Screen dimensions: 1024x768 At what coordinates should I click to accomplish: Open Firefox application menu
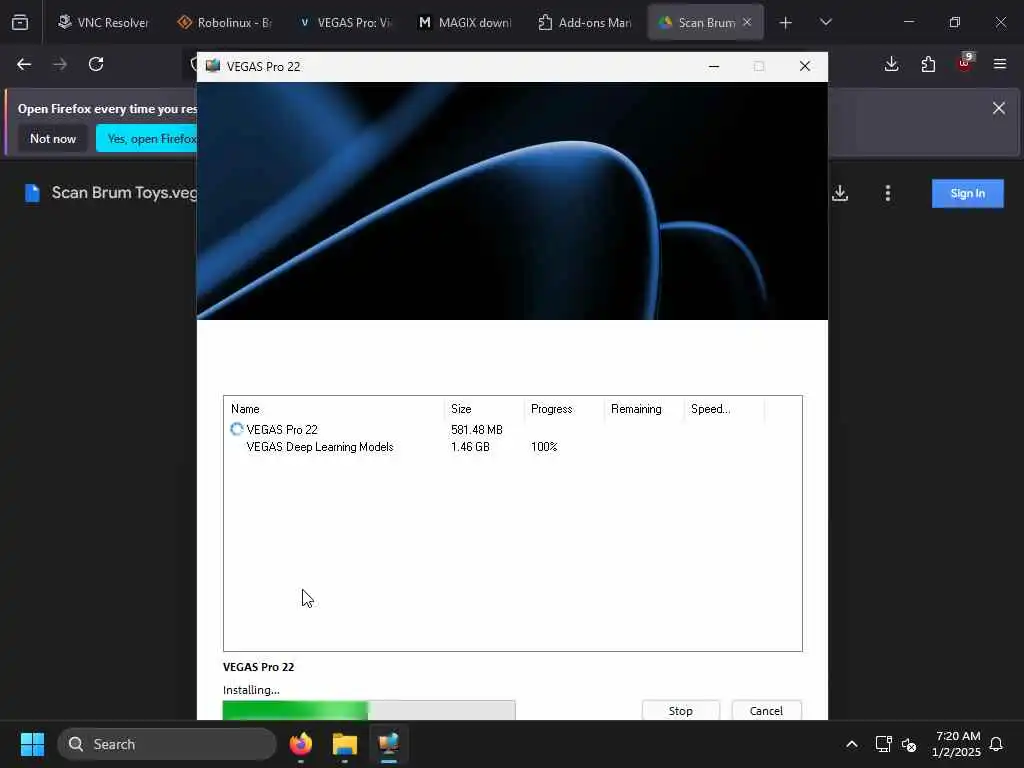[1000, 64]
